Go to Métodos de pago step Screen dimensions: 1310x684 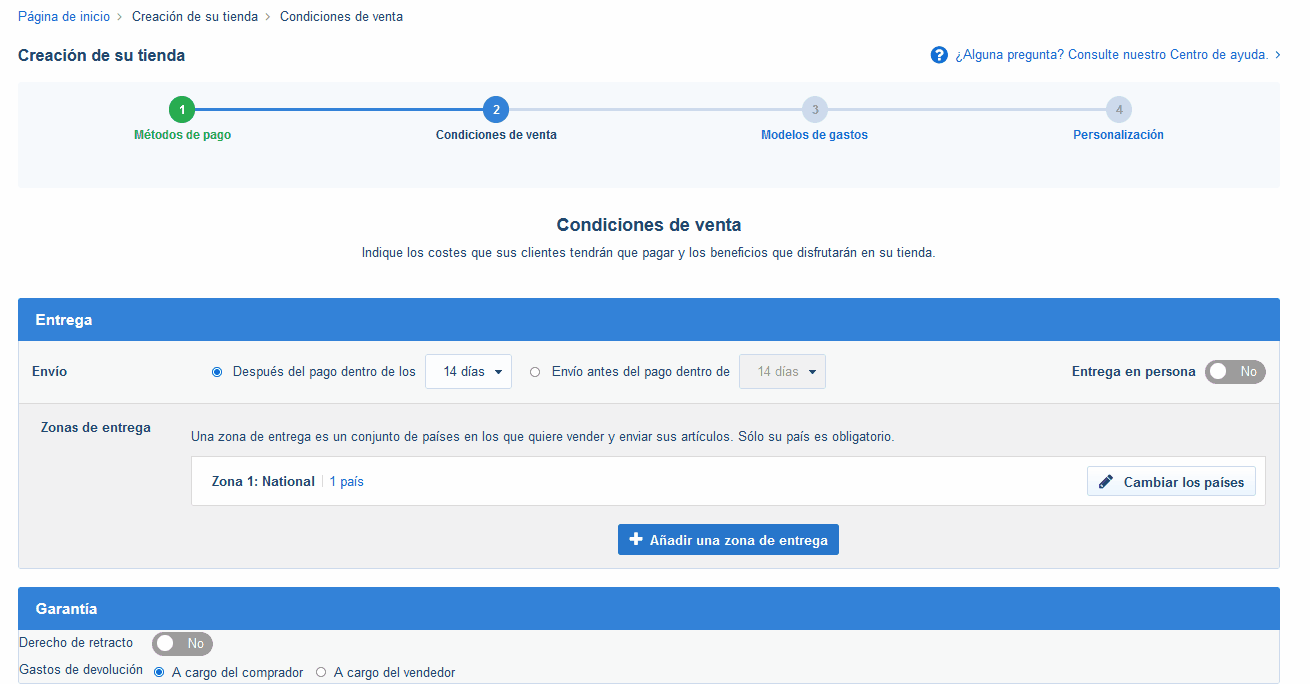point(182,135)
